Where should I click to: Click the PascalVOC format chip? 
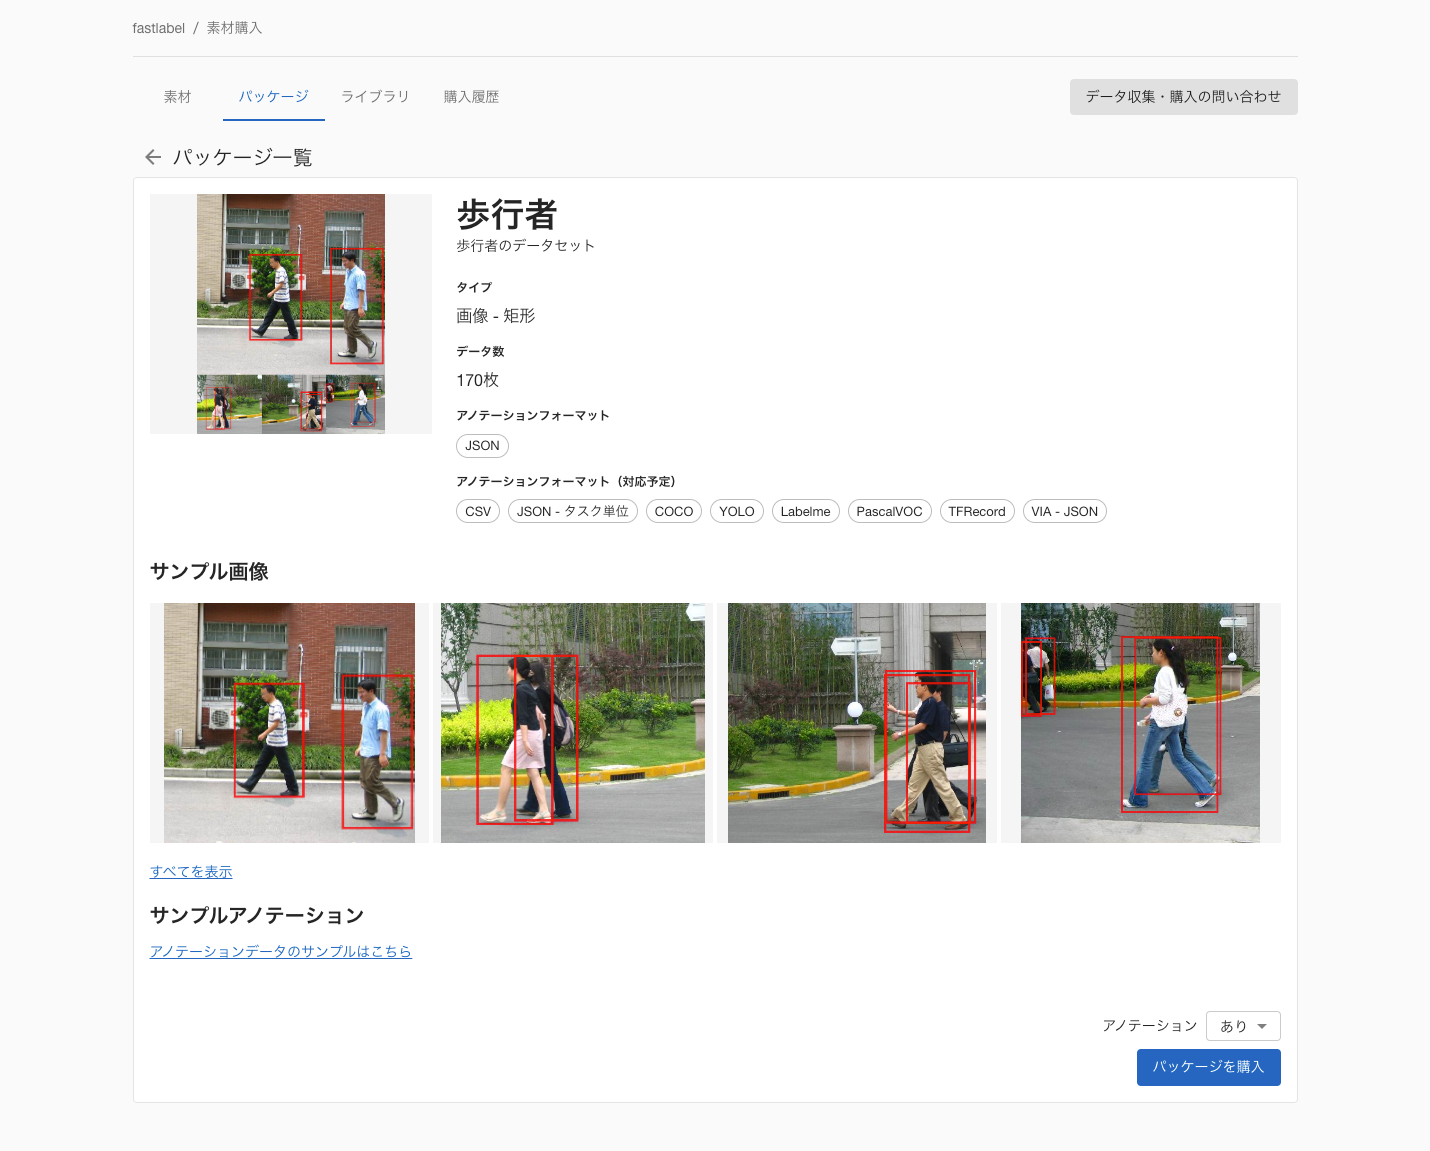tap(889, 512)
